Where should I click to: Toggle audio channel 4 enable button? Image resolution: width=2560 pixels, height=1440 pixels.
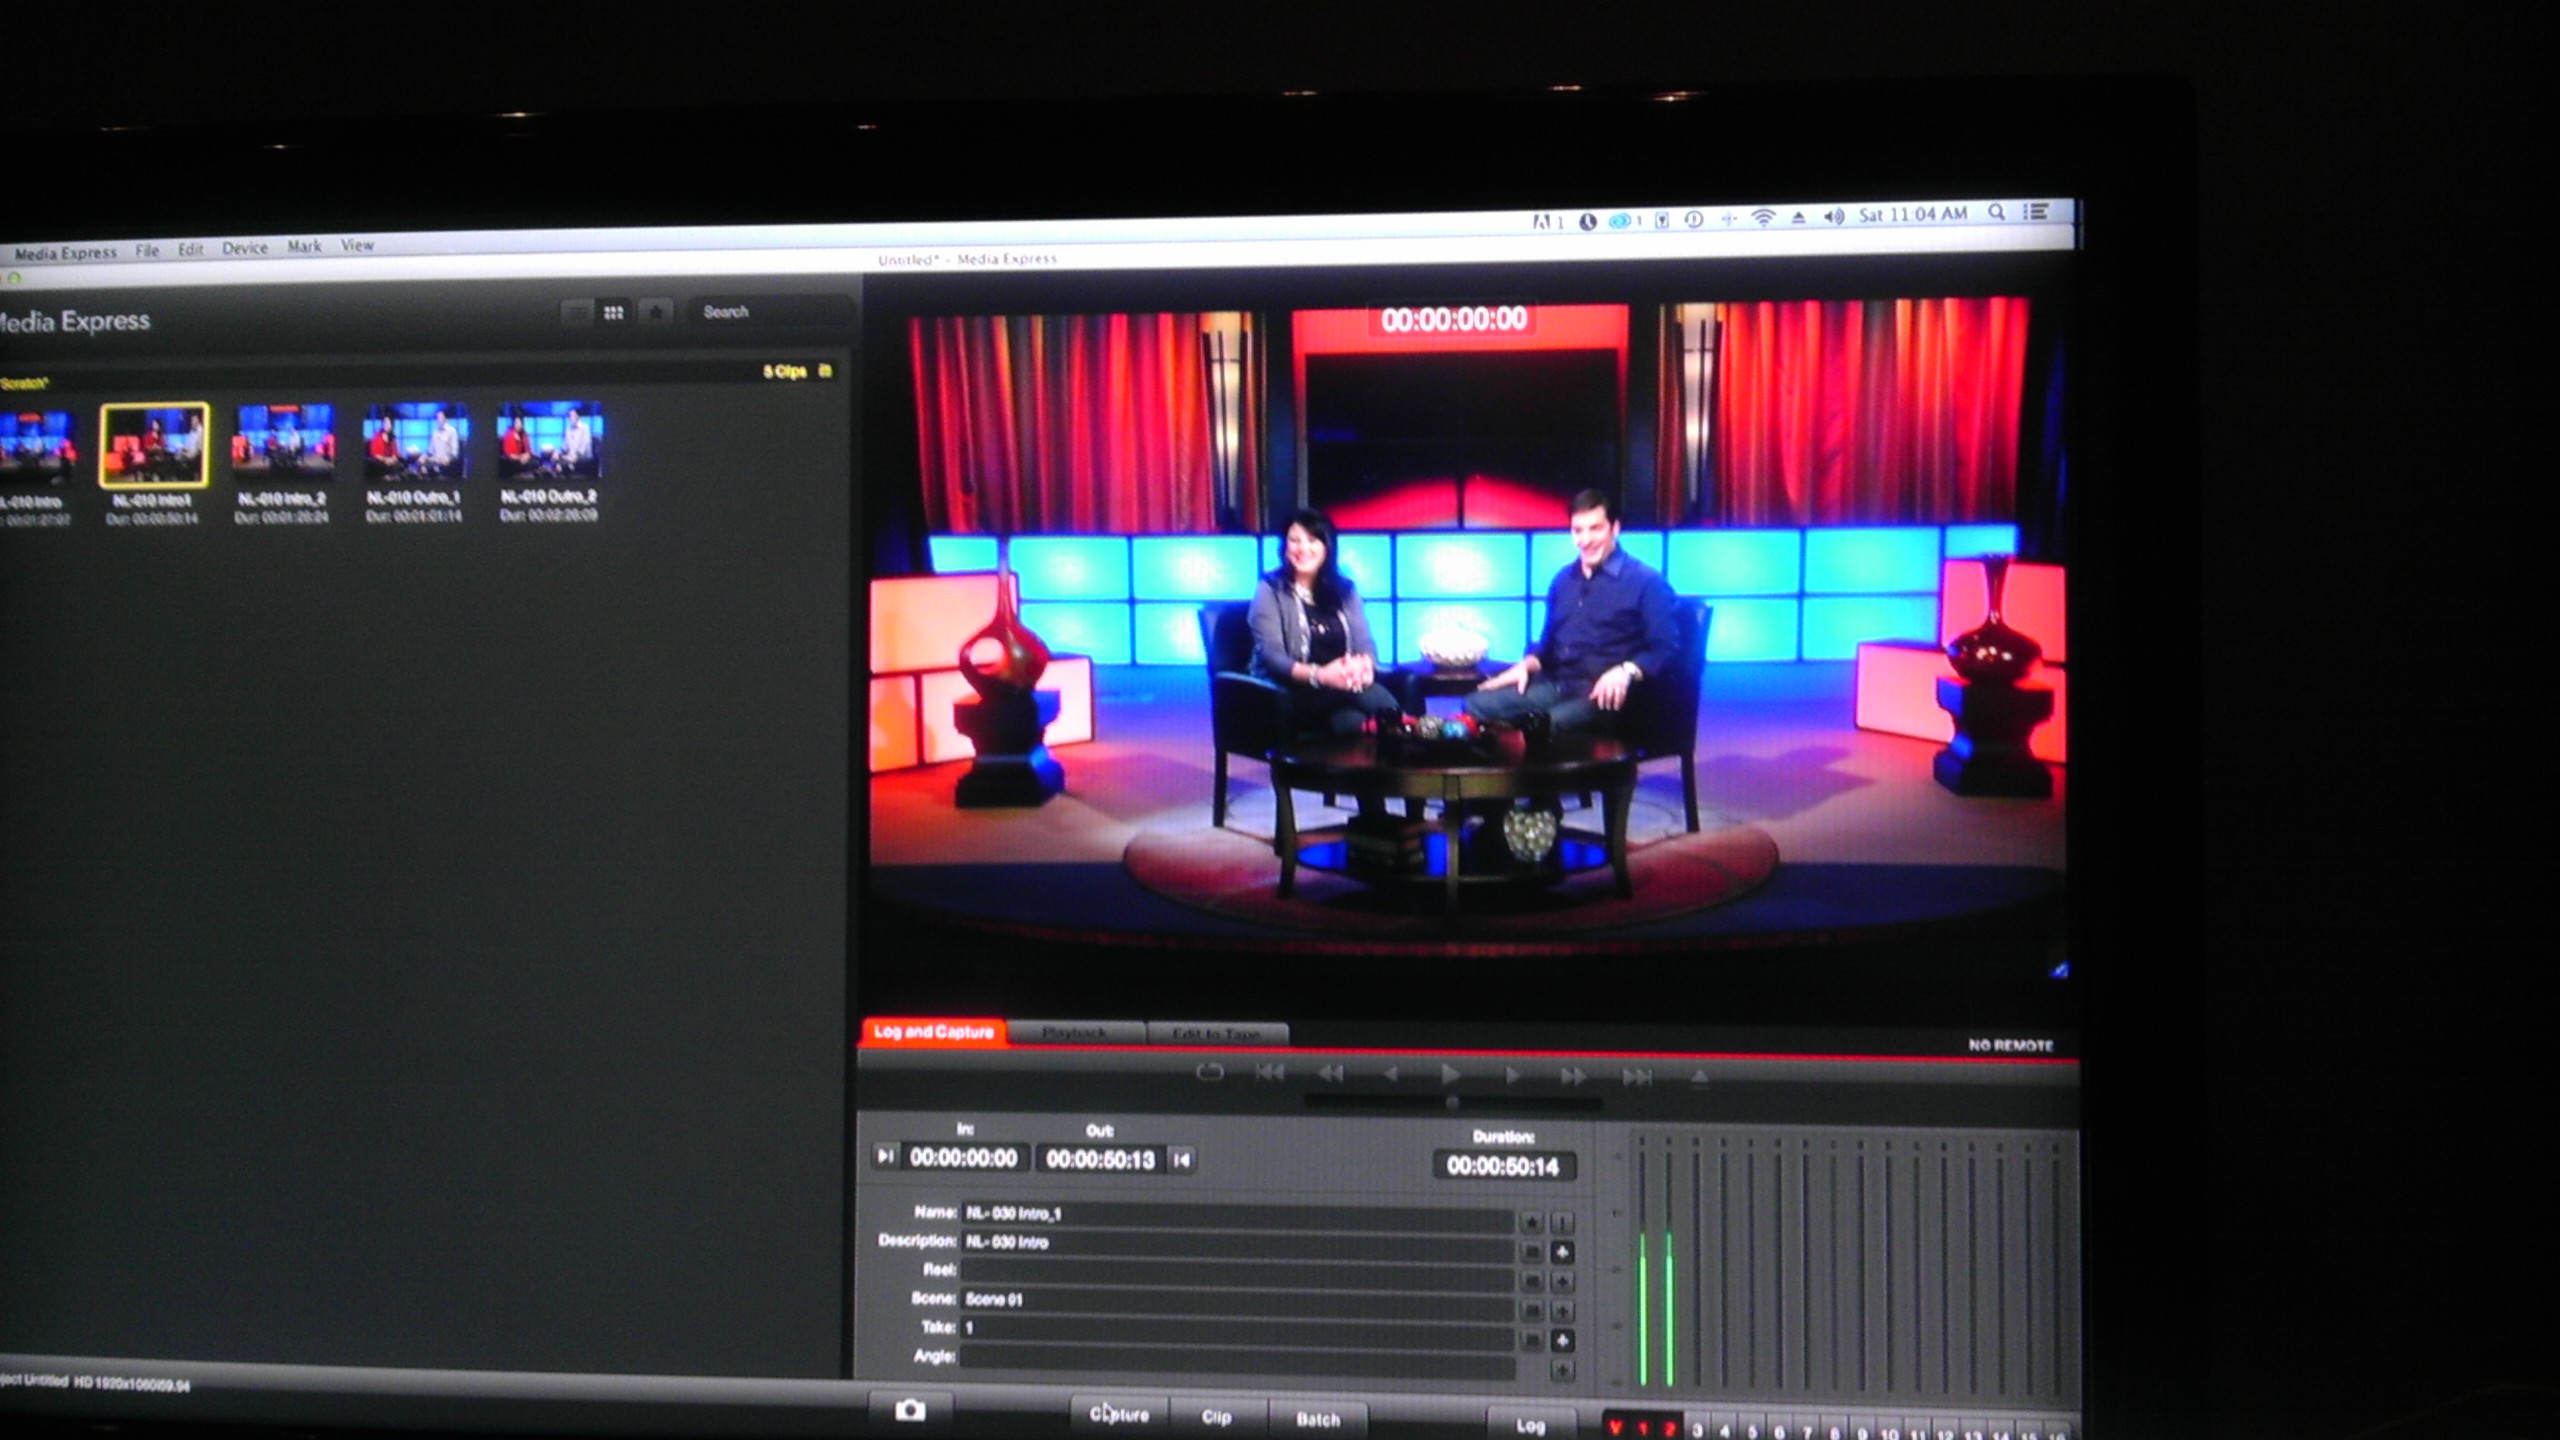tap(1724, 1431)
